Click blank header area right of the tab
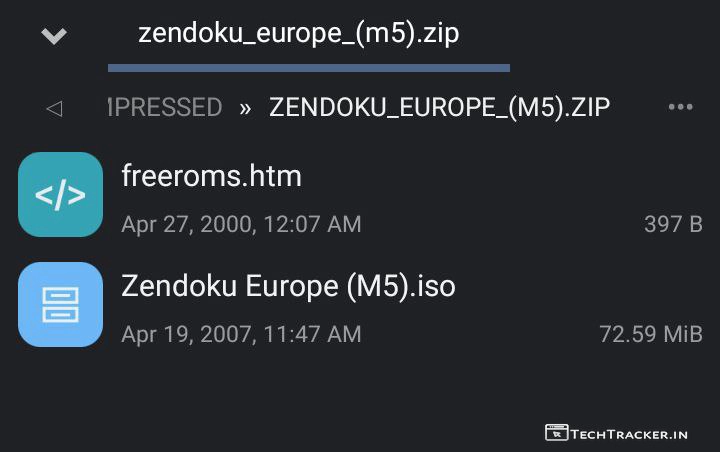 click(x=610, y=35)
